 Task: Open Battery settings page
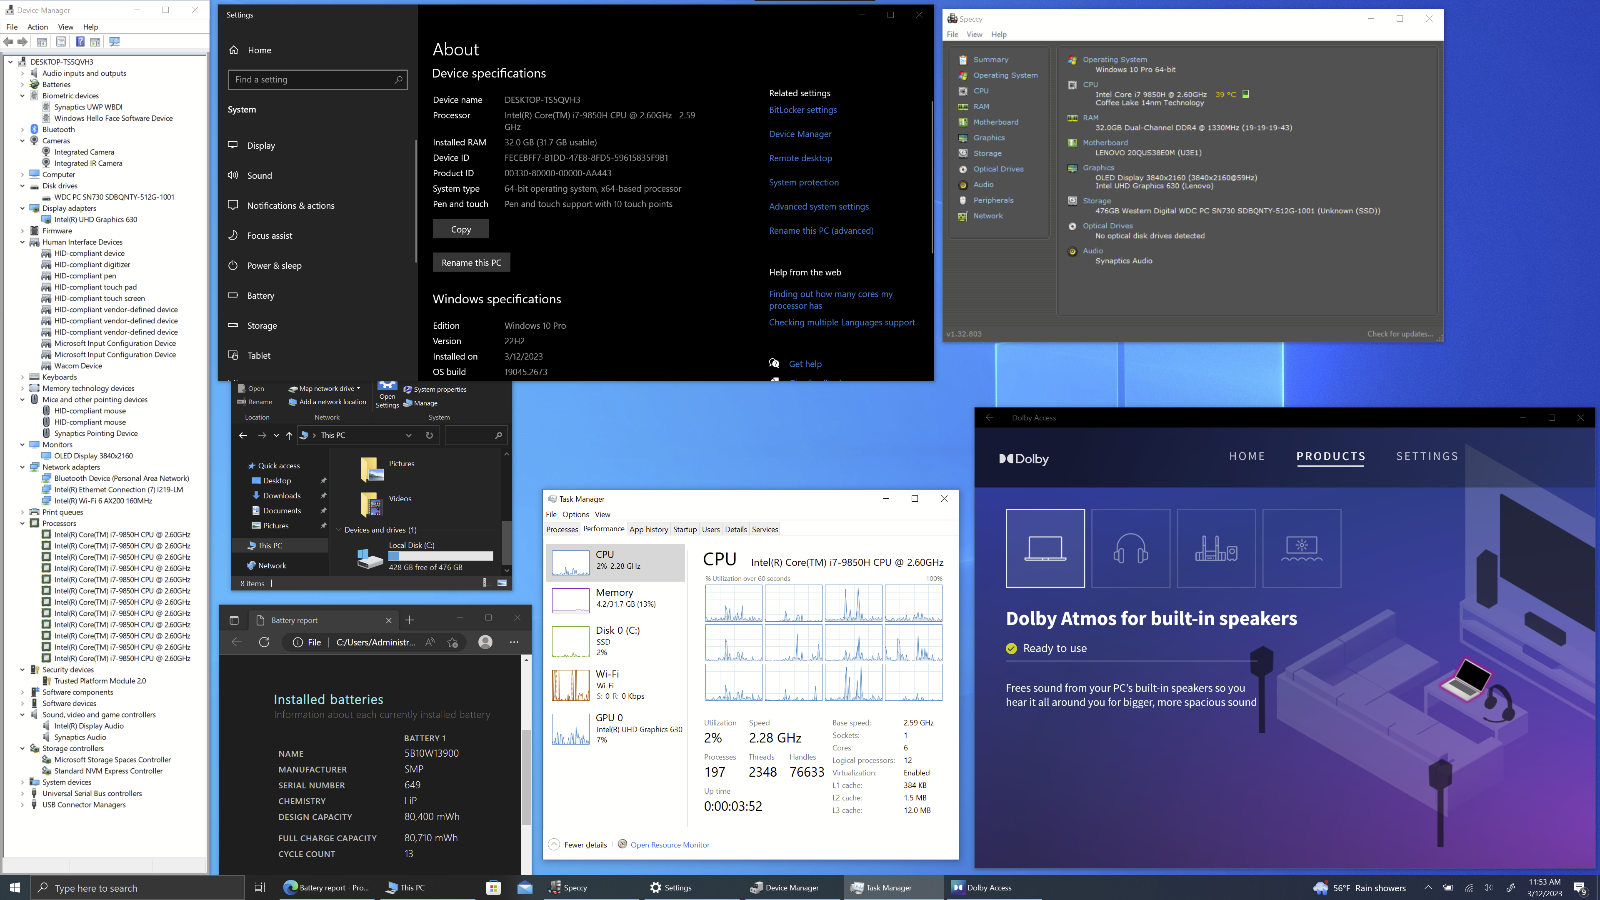pos(261,296)
